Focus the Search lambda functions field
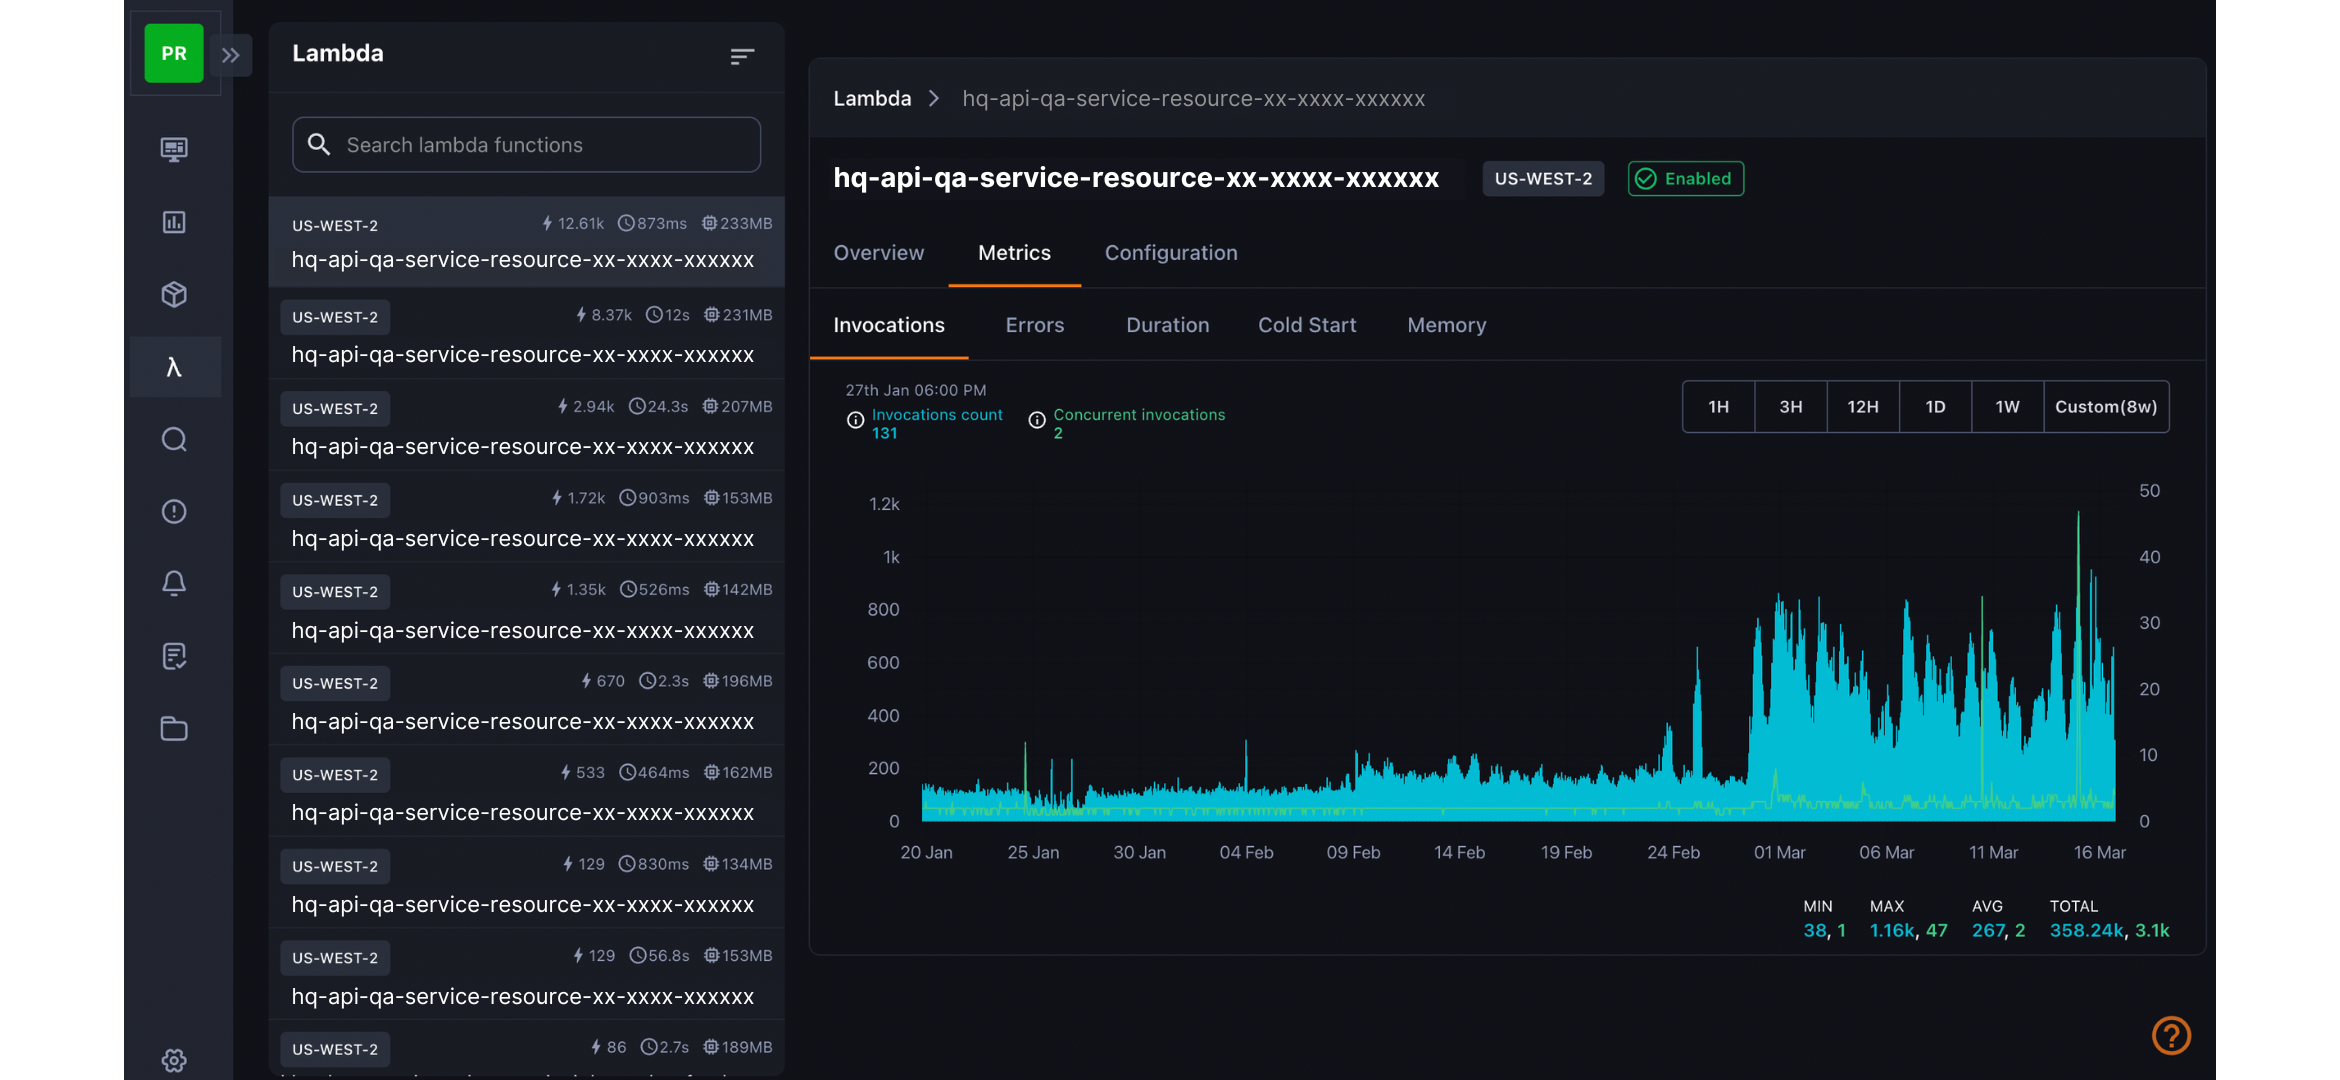The image size is (2340, 1080). [526, 145]
